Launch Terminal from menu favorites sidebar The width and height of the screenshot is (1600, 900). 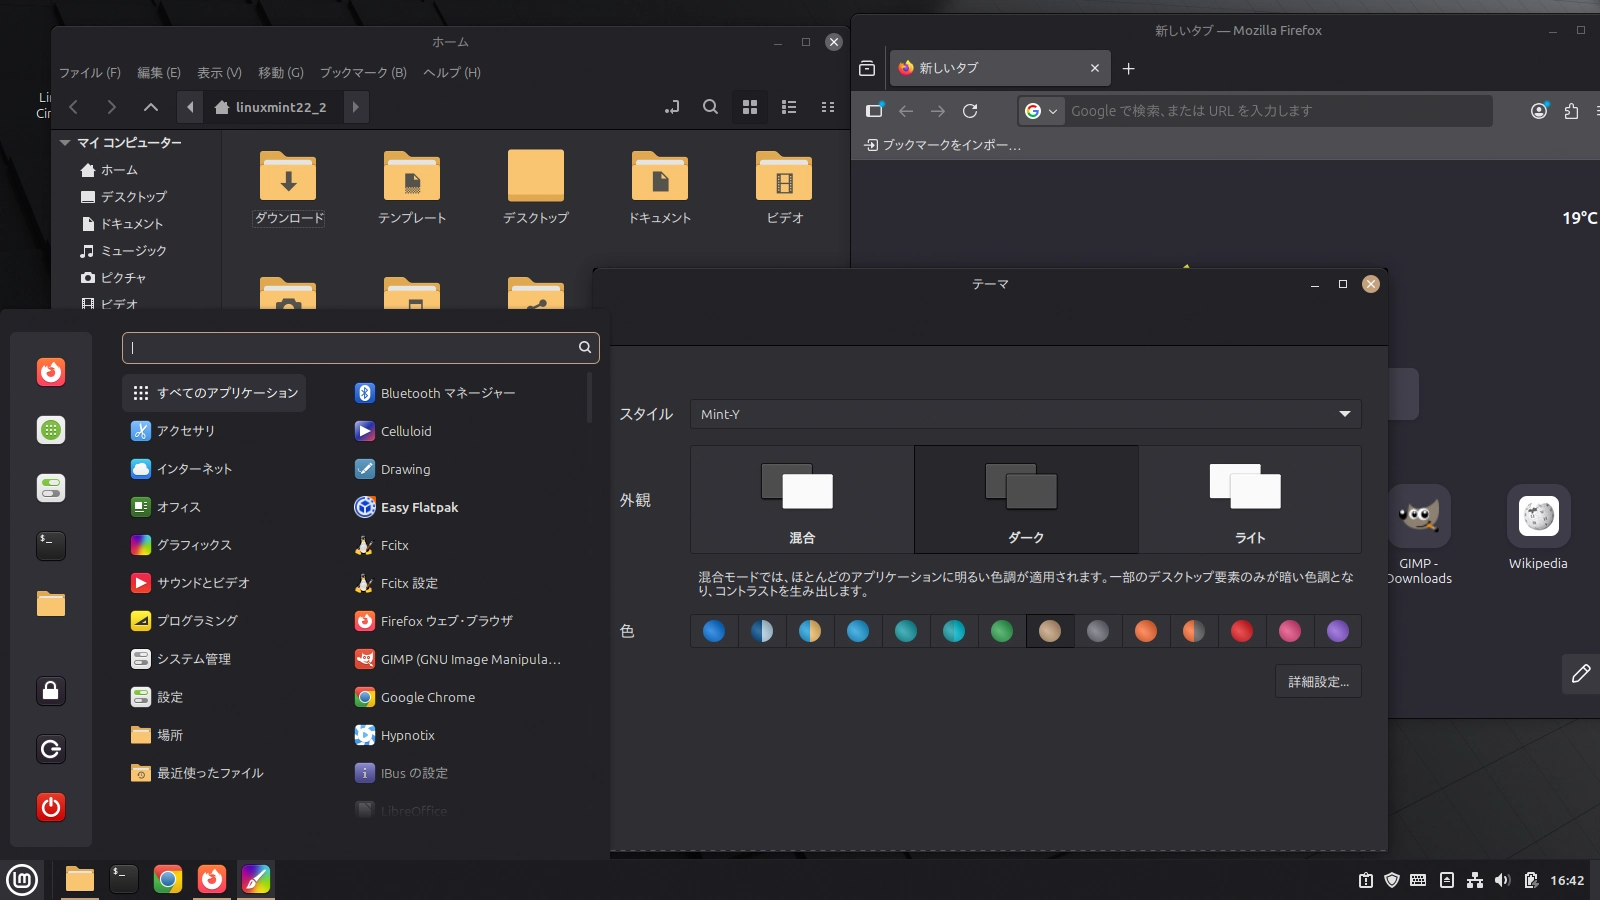pyautogui.click(x=51, y=545)
